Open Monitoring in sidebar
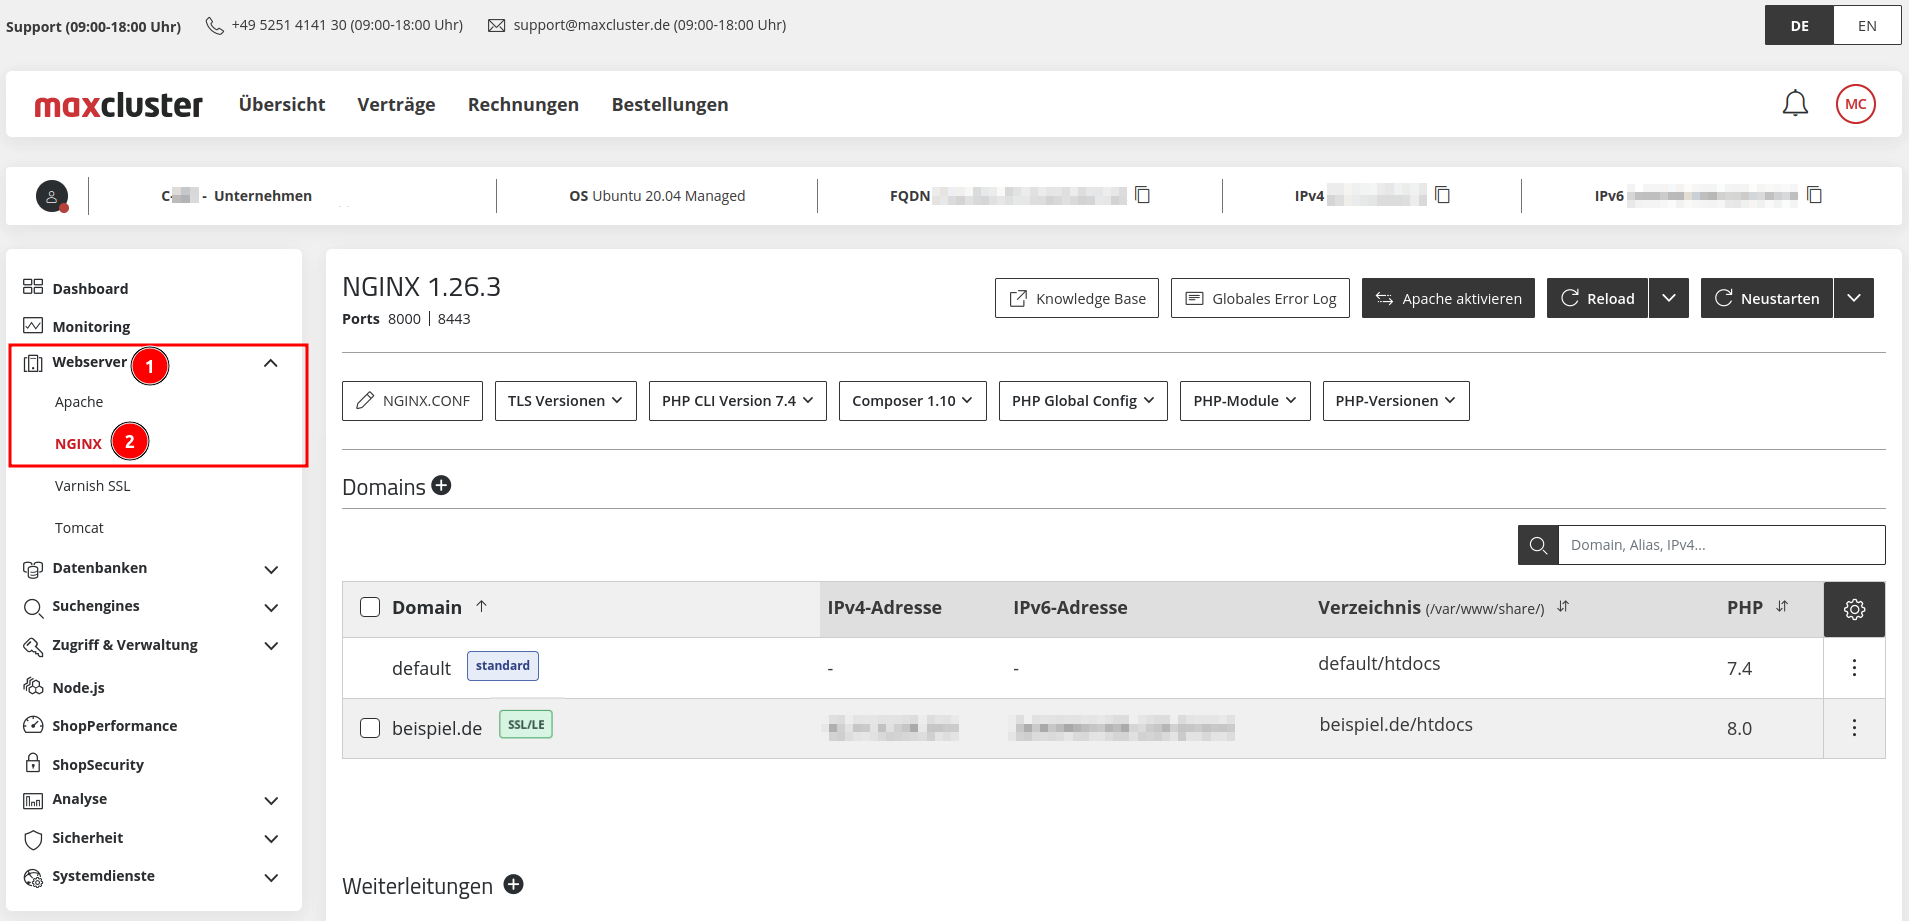Viewport: 1909px width, 921px height. (91, 326)
